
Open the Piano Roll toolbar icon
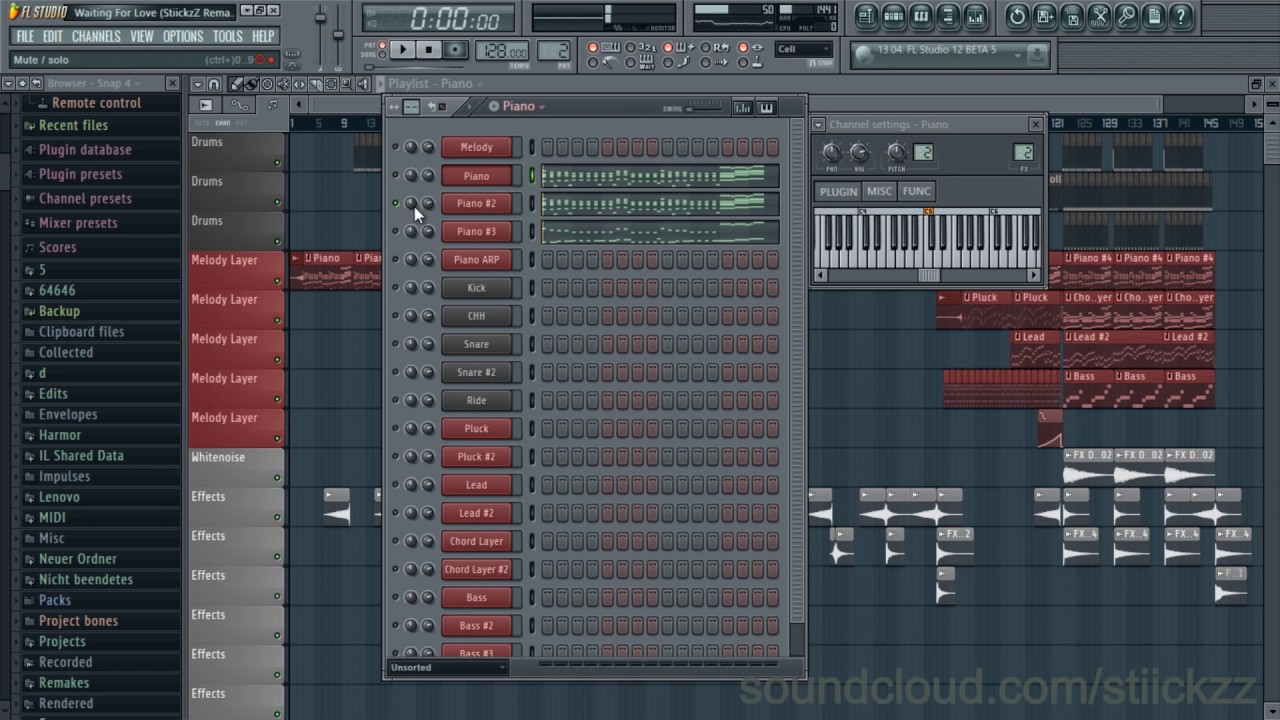(921, 17)
